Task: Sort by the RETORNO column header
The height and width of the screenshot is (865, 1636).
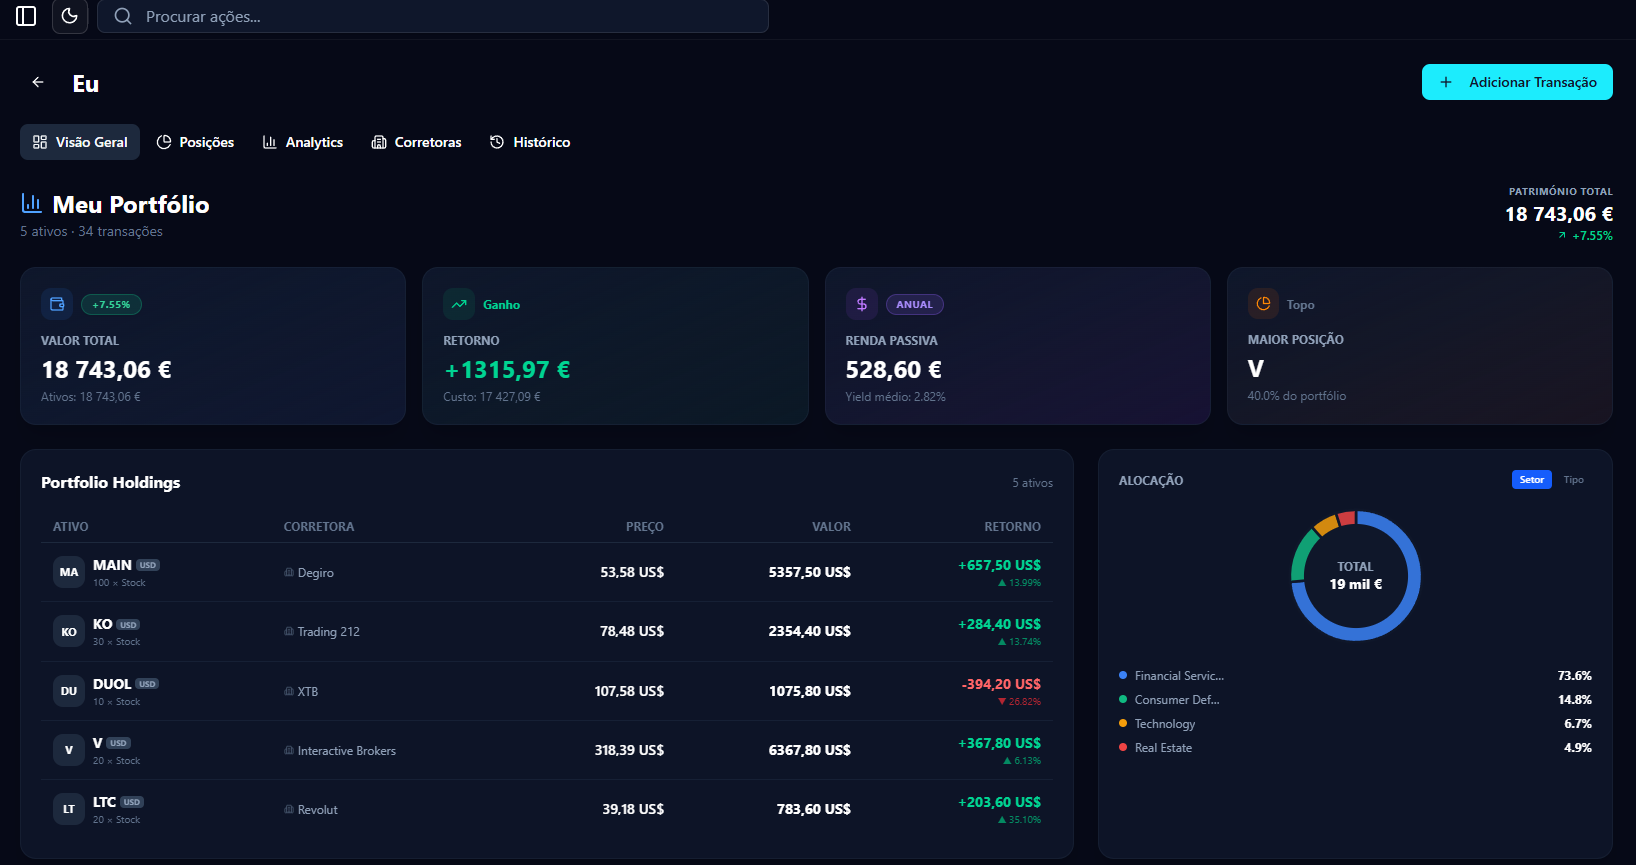Action: (1012, 527)
